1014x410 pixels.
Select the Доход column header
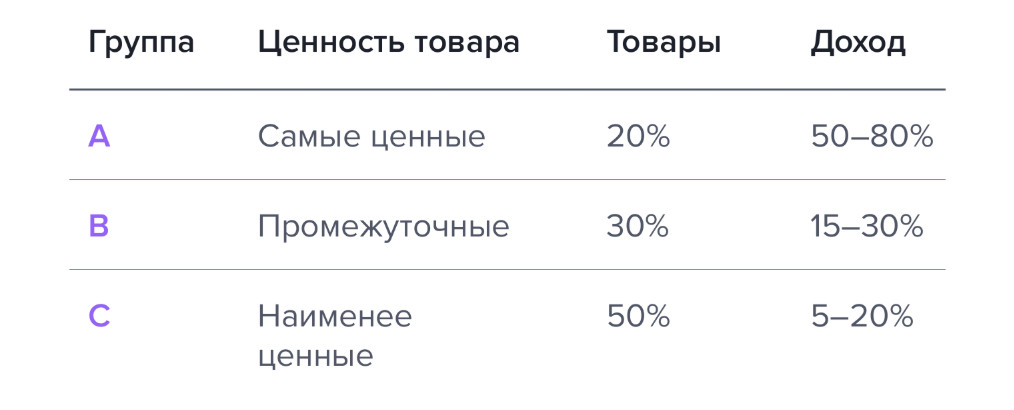tap(858, 42)
